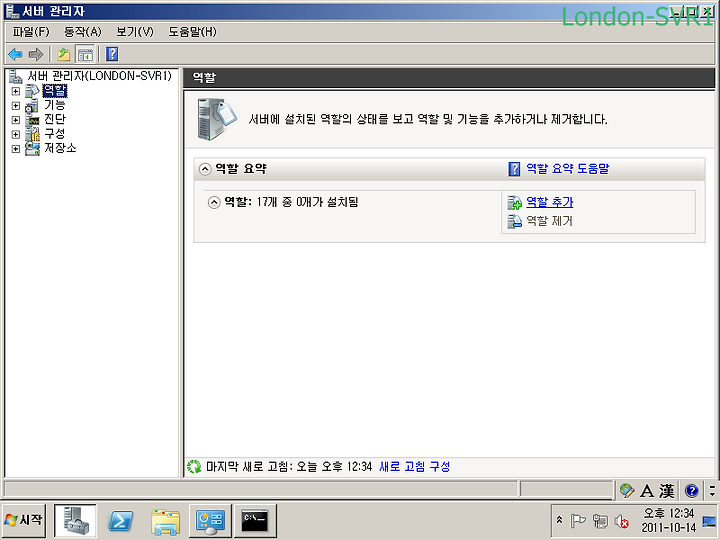Click the 역할 제거 link

click(549, 221)
